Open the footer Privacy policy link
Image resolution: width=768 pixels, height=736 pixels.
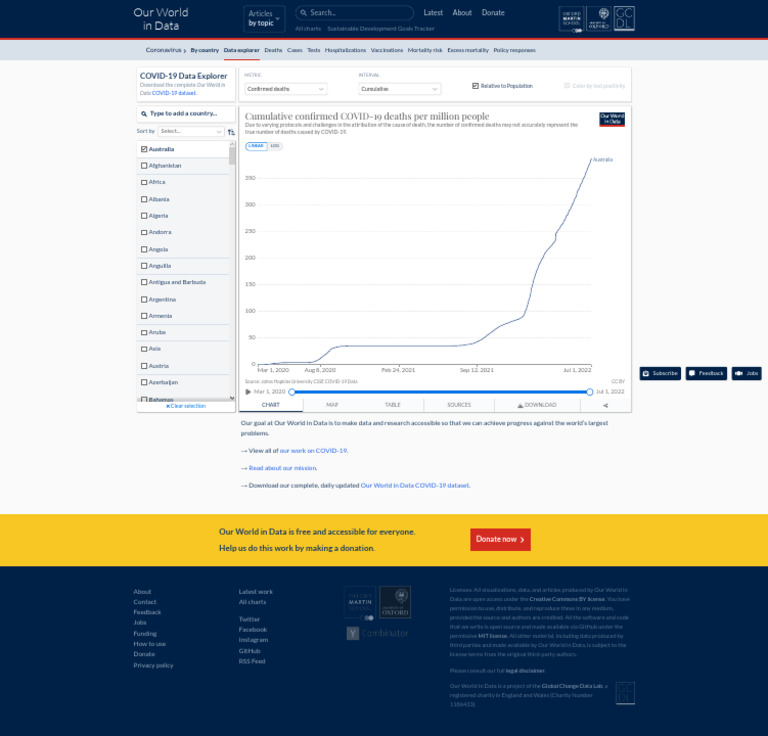tap(153, 665)
